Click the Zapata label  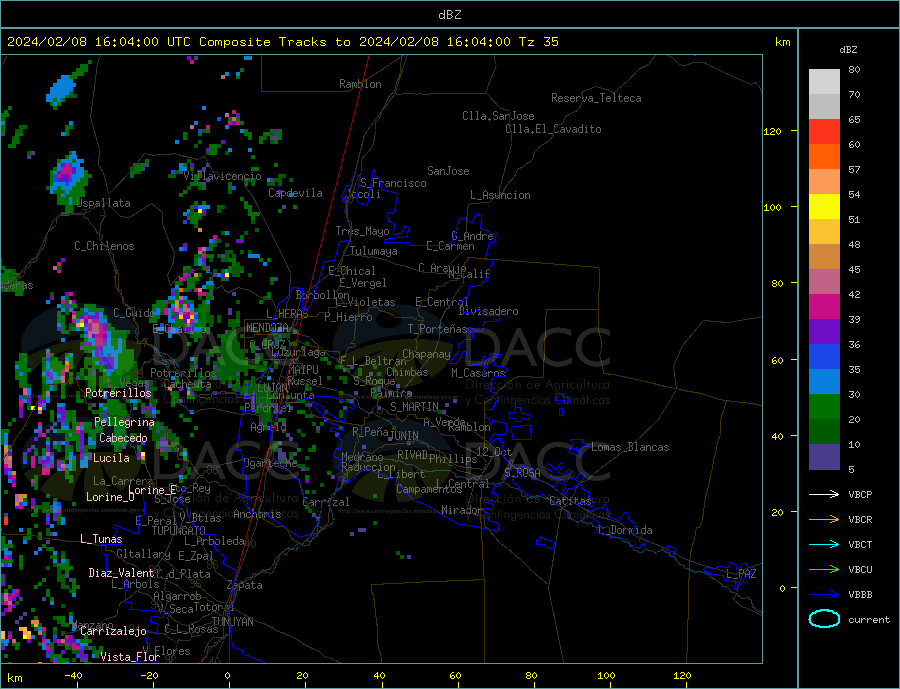tap(245, 585)
